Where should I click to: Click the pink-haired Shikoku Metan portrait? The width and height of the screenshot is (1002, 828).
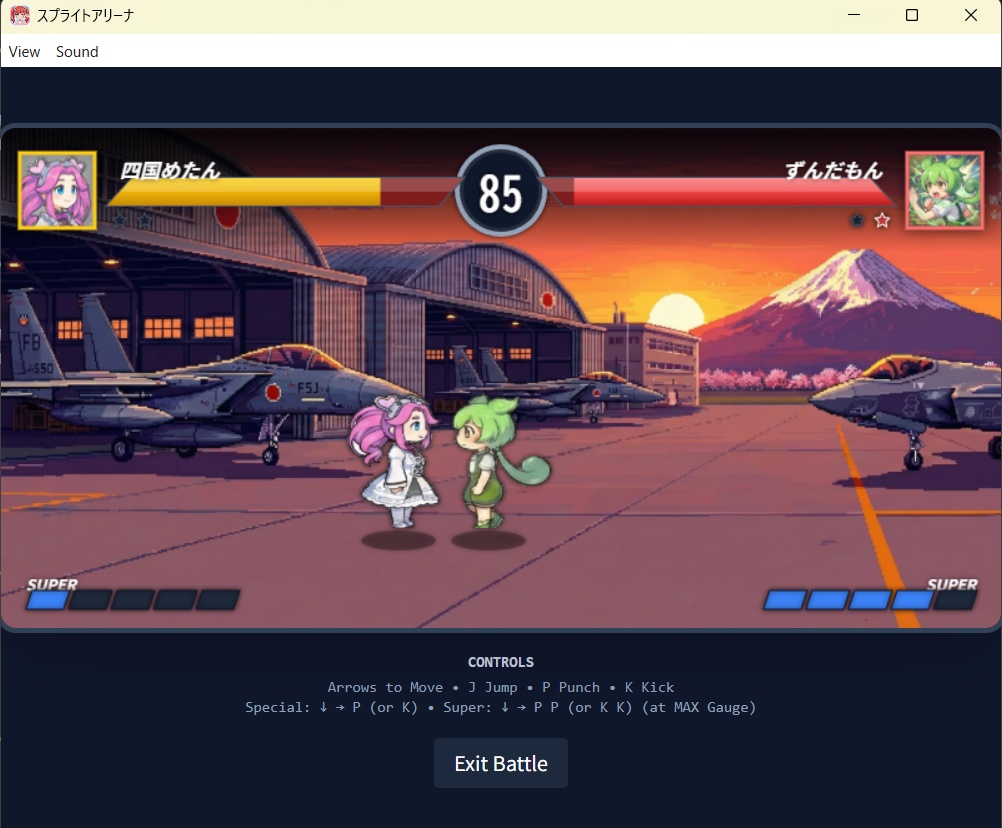coord(58,190)
